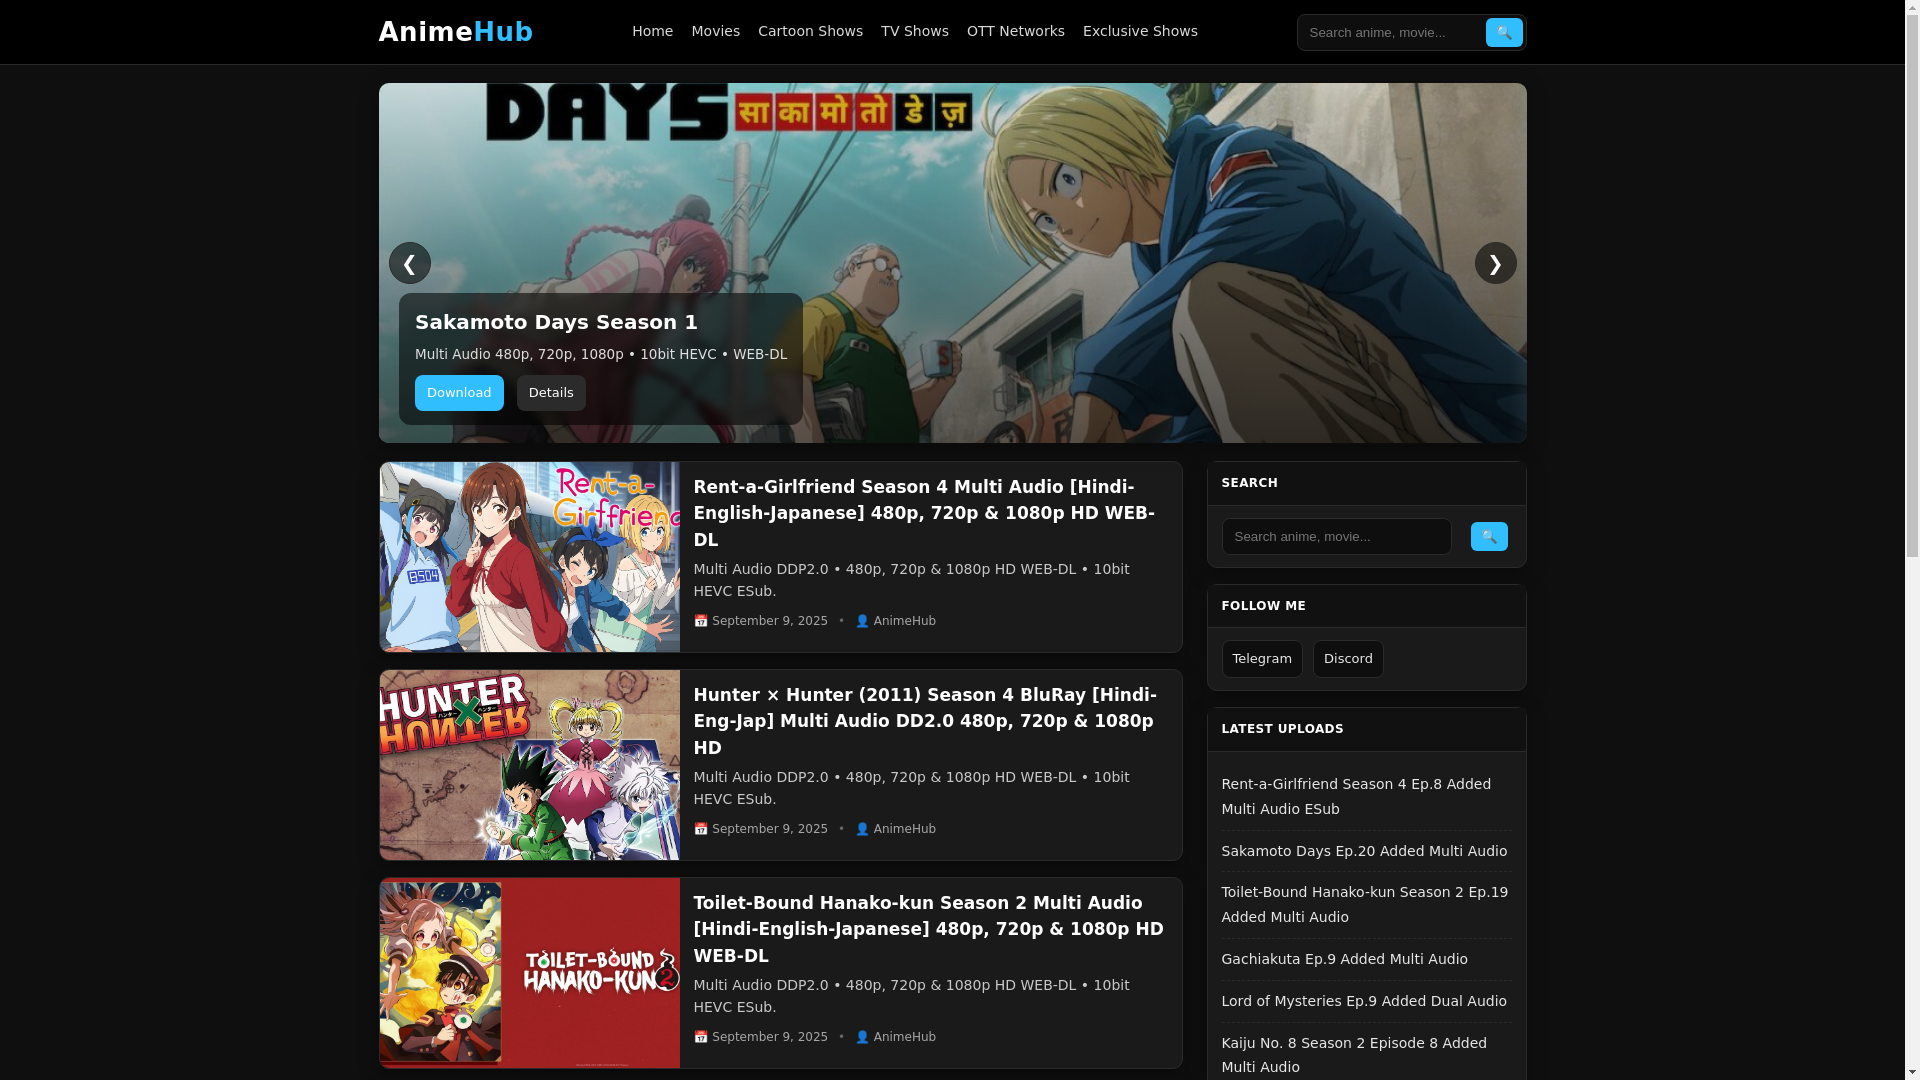Open Kaiju No. 8 Season 2 Episode 8 upload
Image resolution: width=1920 pixels, height=1080 pixels.
1354,1055
